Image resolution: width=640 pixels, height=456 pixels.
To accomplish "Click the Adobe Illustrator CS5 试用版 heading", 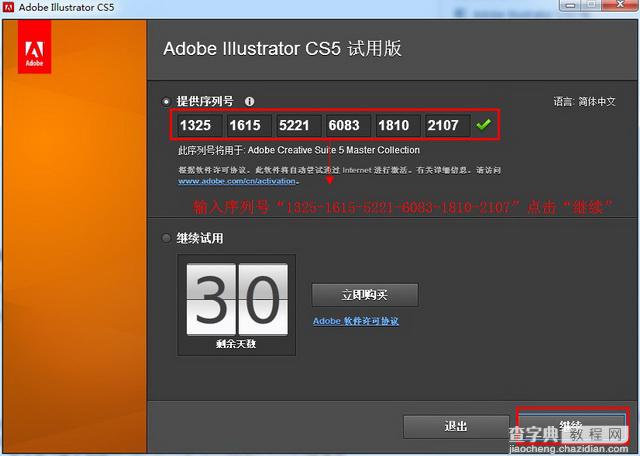I will [282, 49].
